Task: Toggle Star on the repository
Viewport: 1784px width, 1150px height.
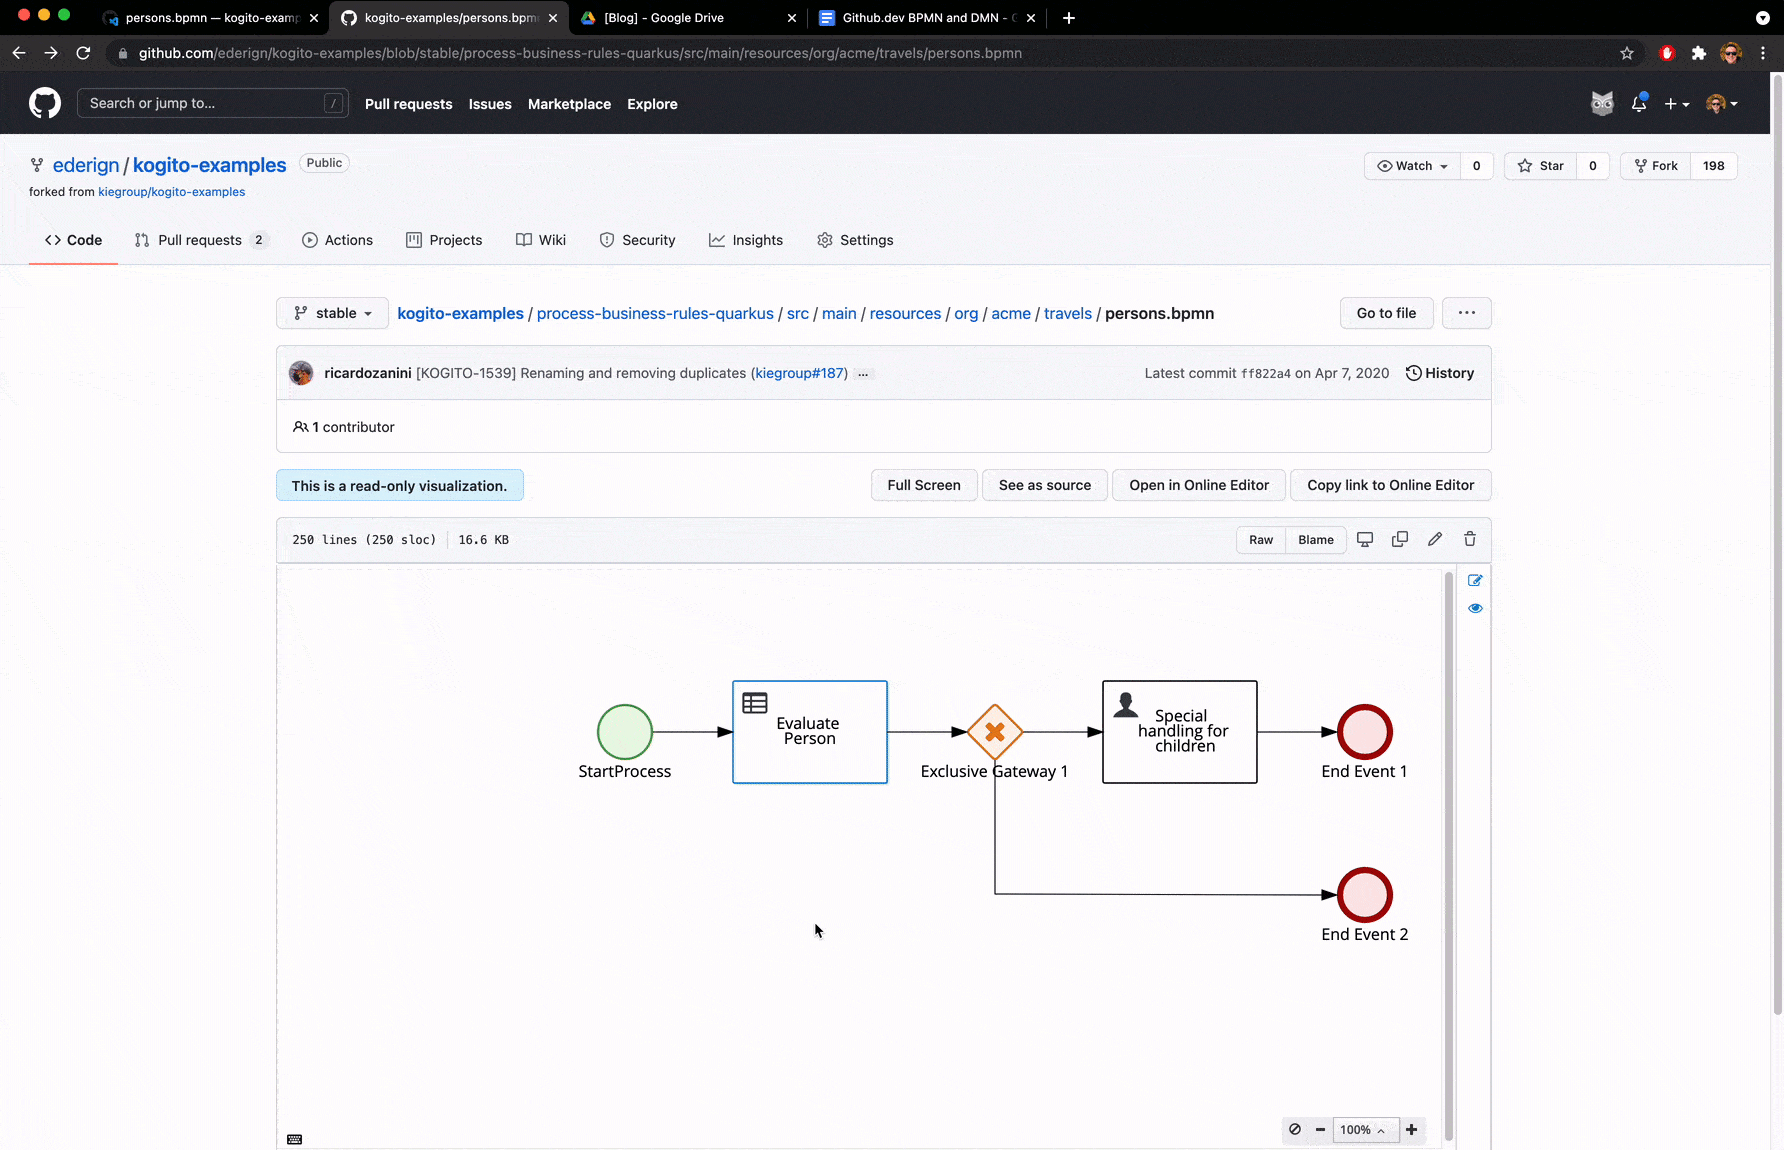Action: 1541,166
